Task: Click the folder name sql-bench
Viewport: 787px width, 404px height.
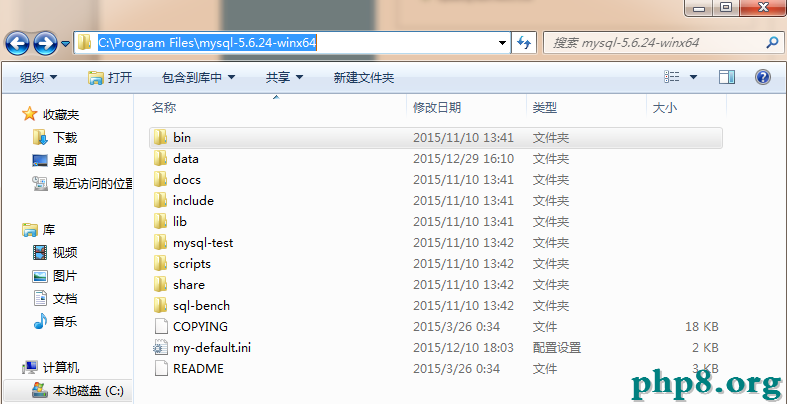Action: tap(201, 306)
